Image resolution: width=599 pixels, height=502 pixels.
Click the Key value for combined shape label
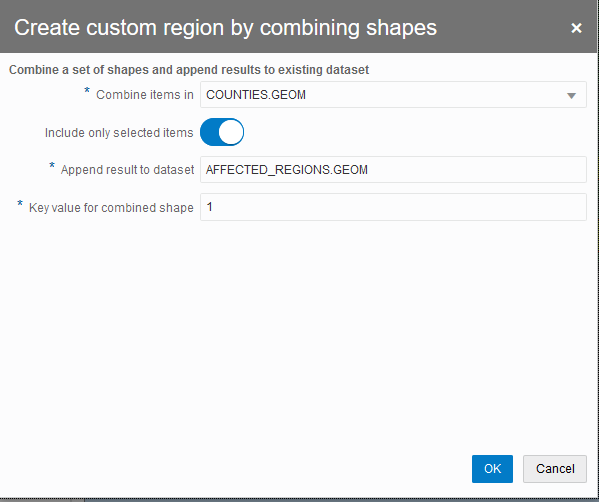111,207
